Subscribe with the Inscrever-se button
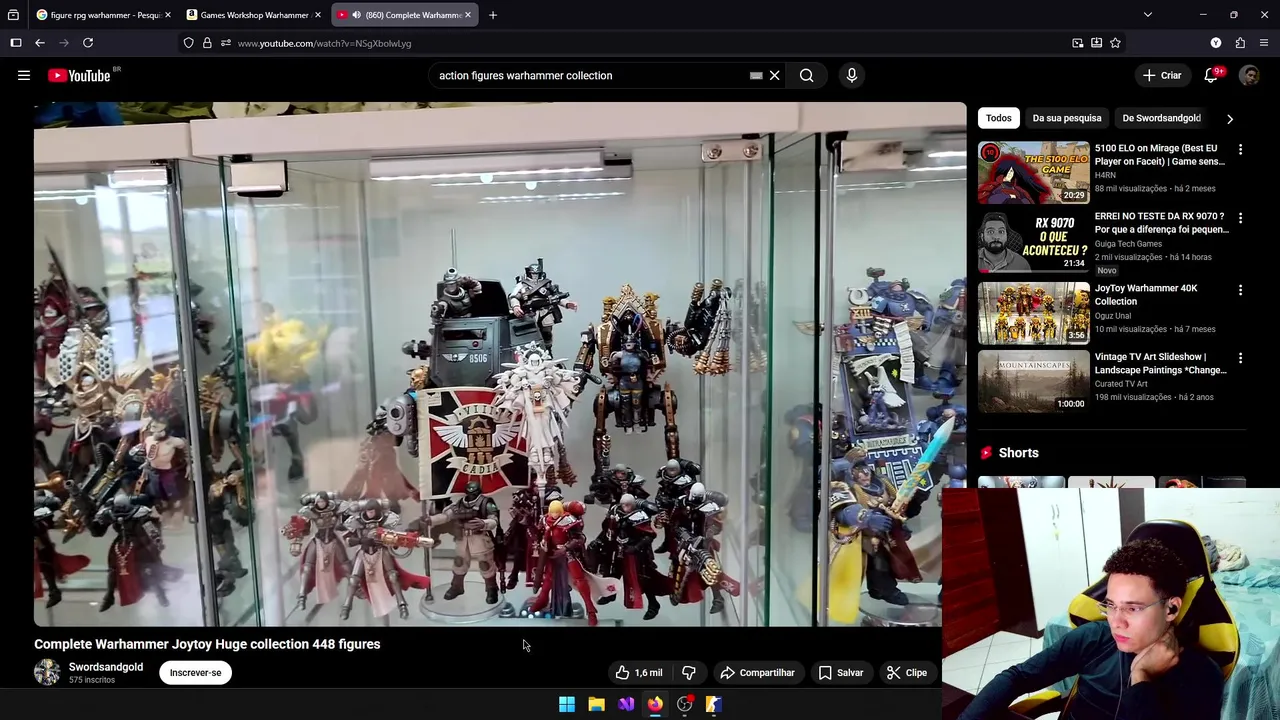1280x720 pixels. click(x=195, y=673)
